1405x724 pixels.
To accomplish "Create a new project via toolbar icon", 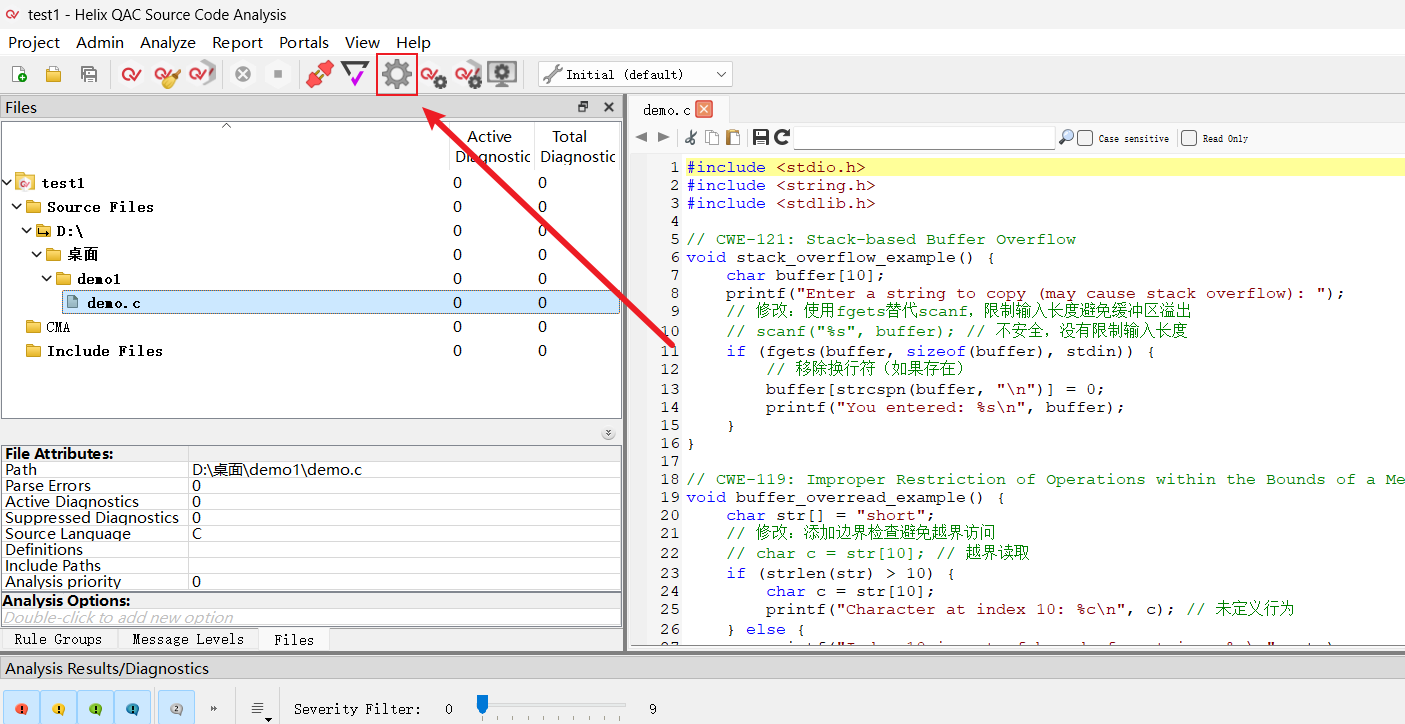I will [19, 74].
